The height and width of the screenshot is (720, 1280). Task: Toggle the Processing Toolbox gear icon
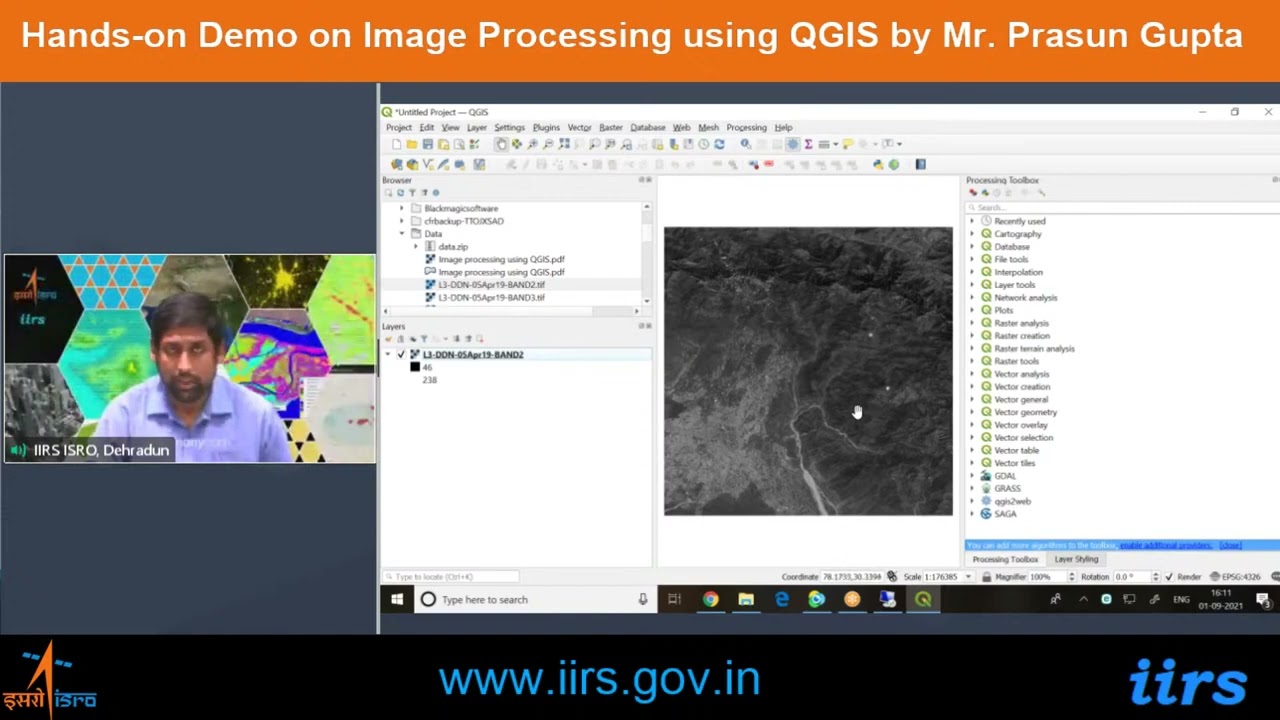coord(793,144)
